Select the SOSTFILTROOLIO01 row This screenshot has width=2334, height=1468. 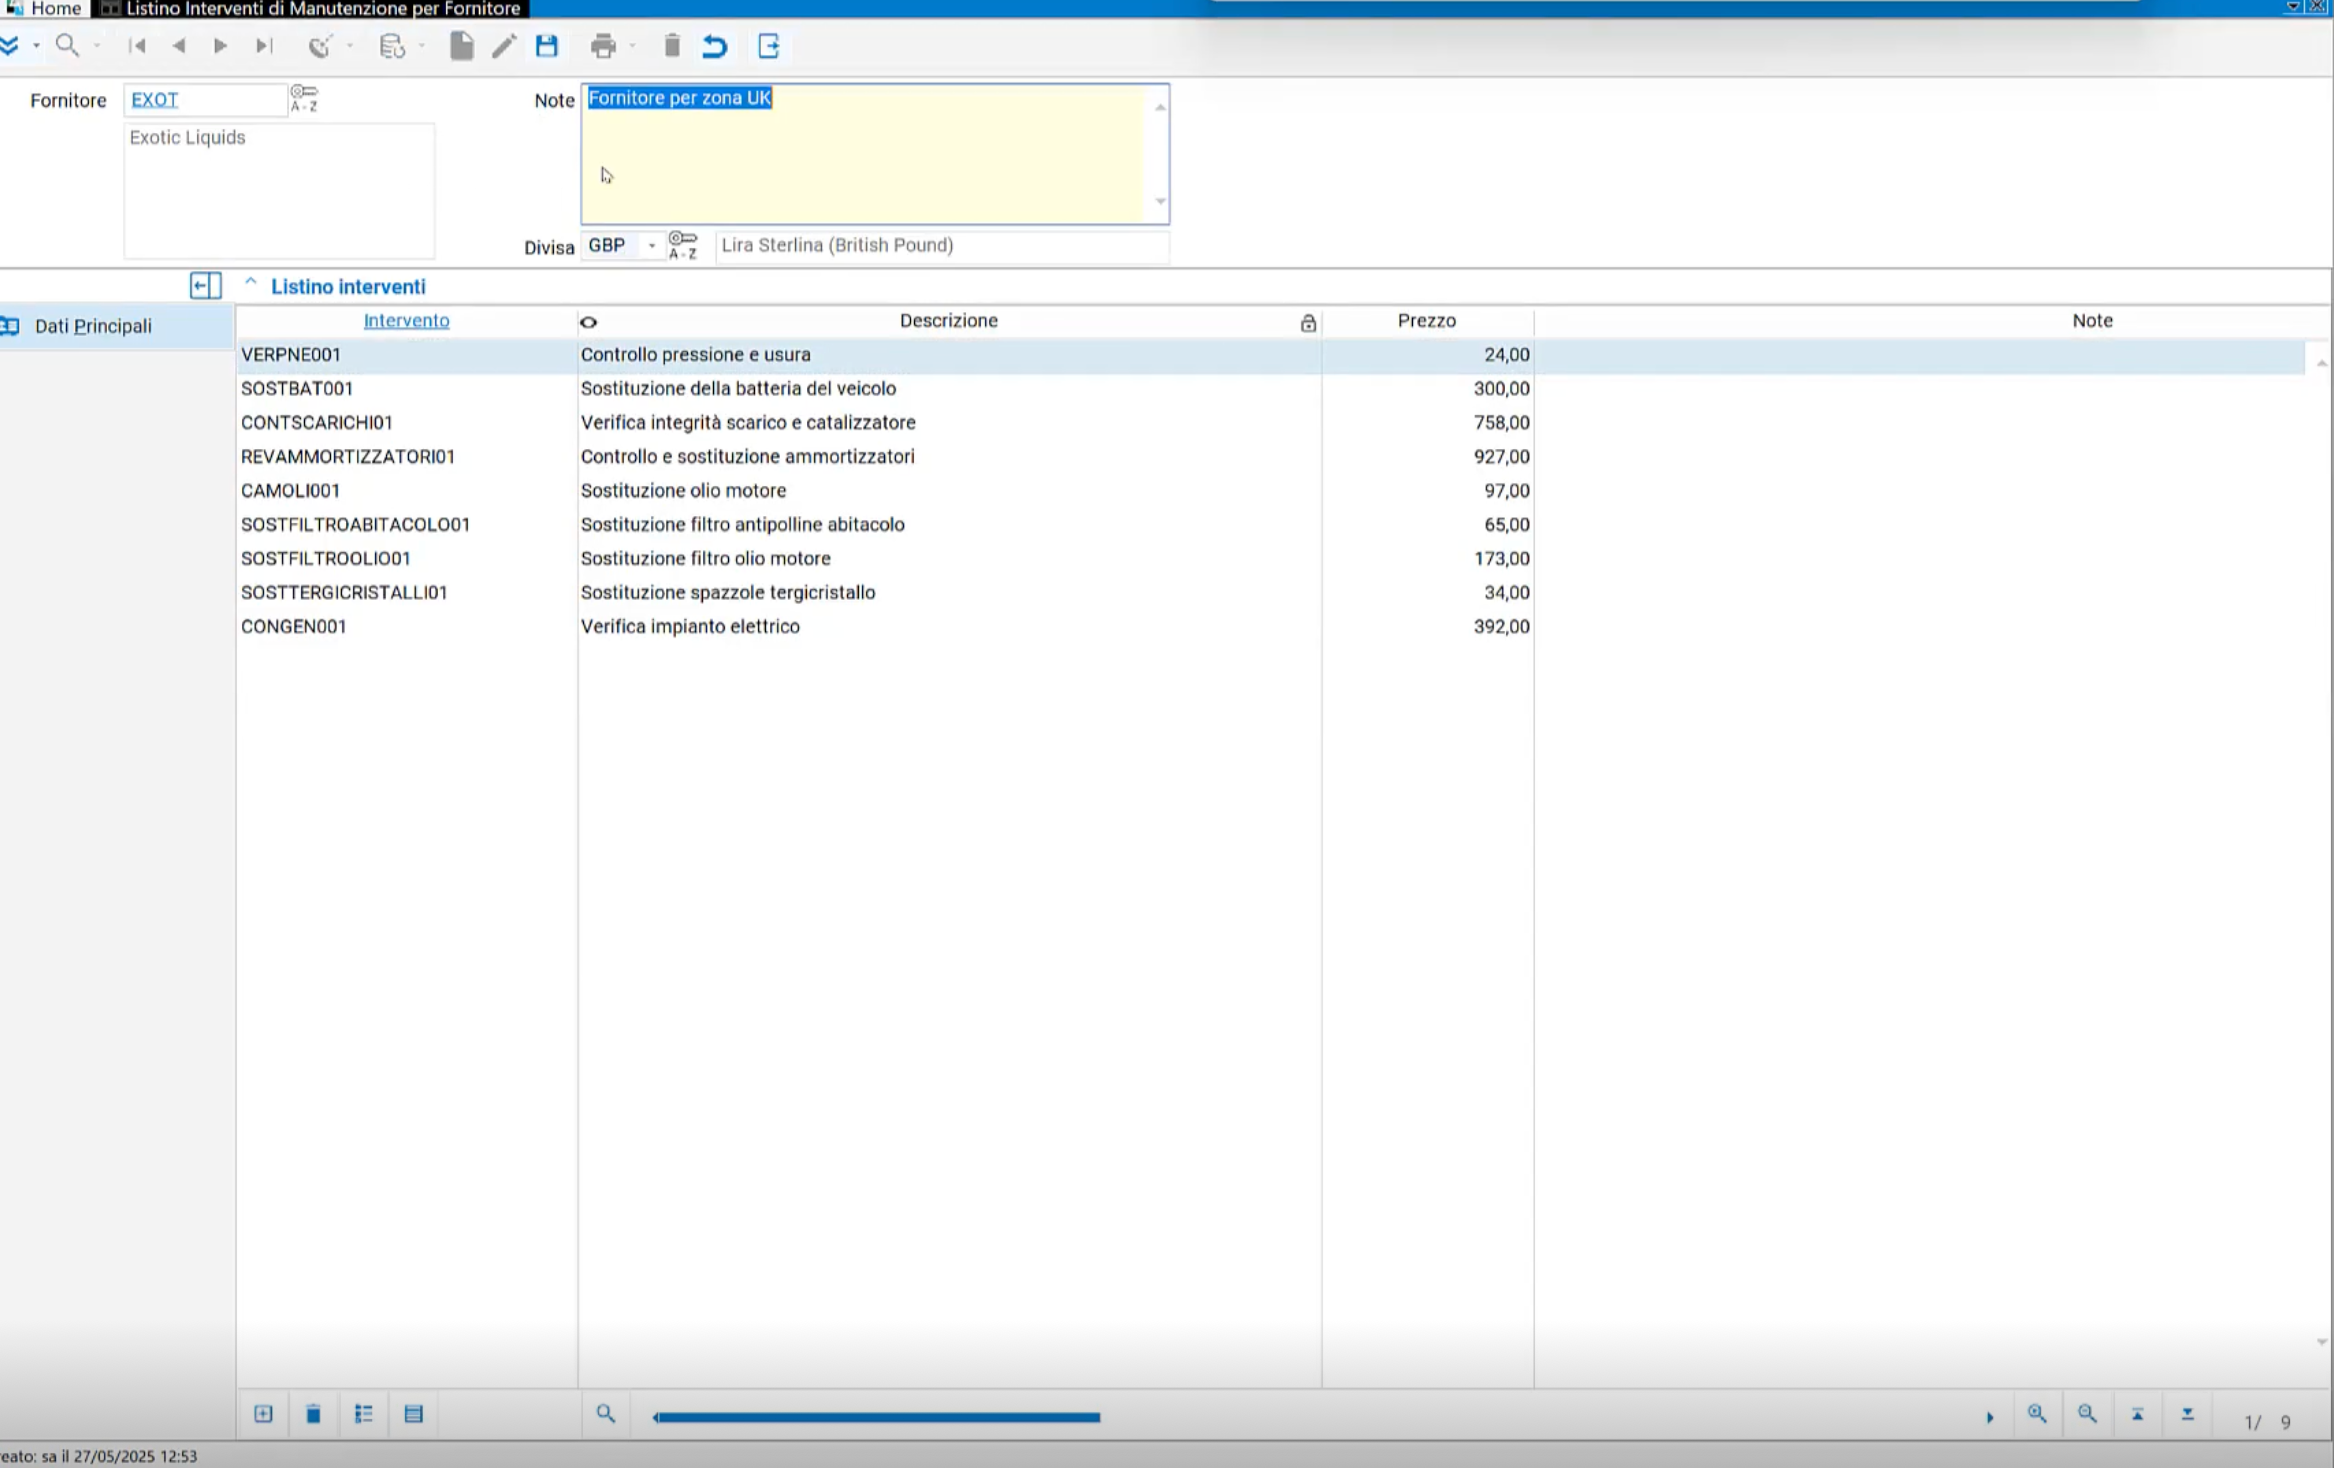click(1270, 558)
